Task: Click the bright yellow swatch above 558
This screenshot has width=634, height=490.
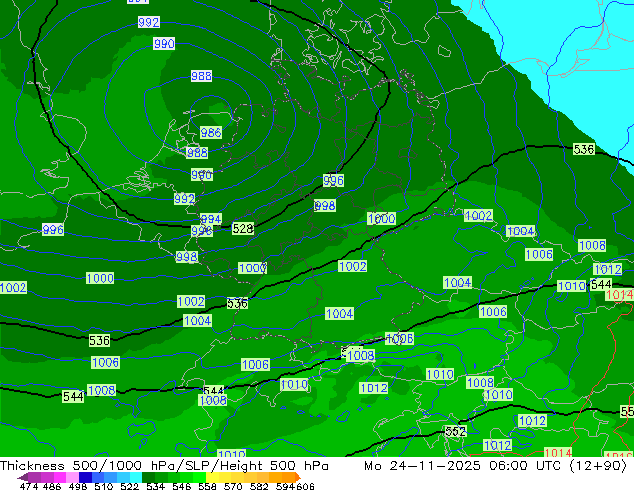Action: point(212,477)
